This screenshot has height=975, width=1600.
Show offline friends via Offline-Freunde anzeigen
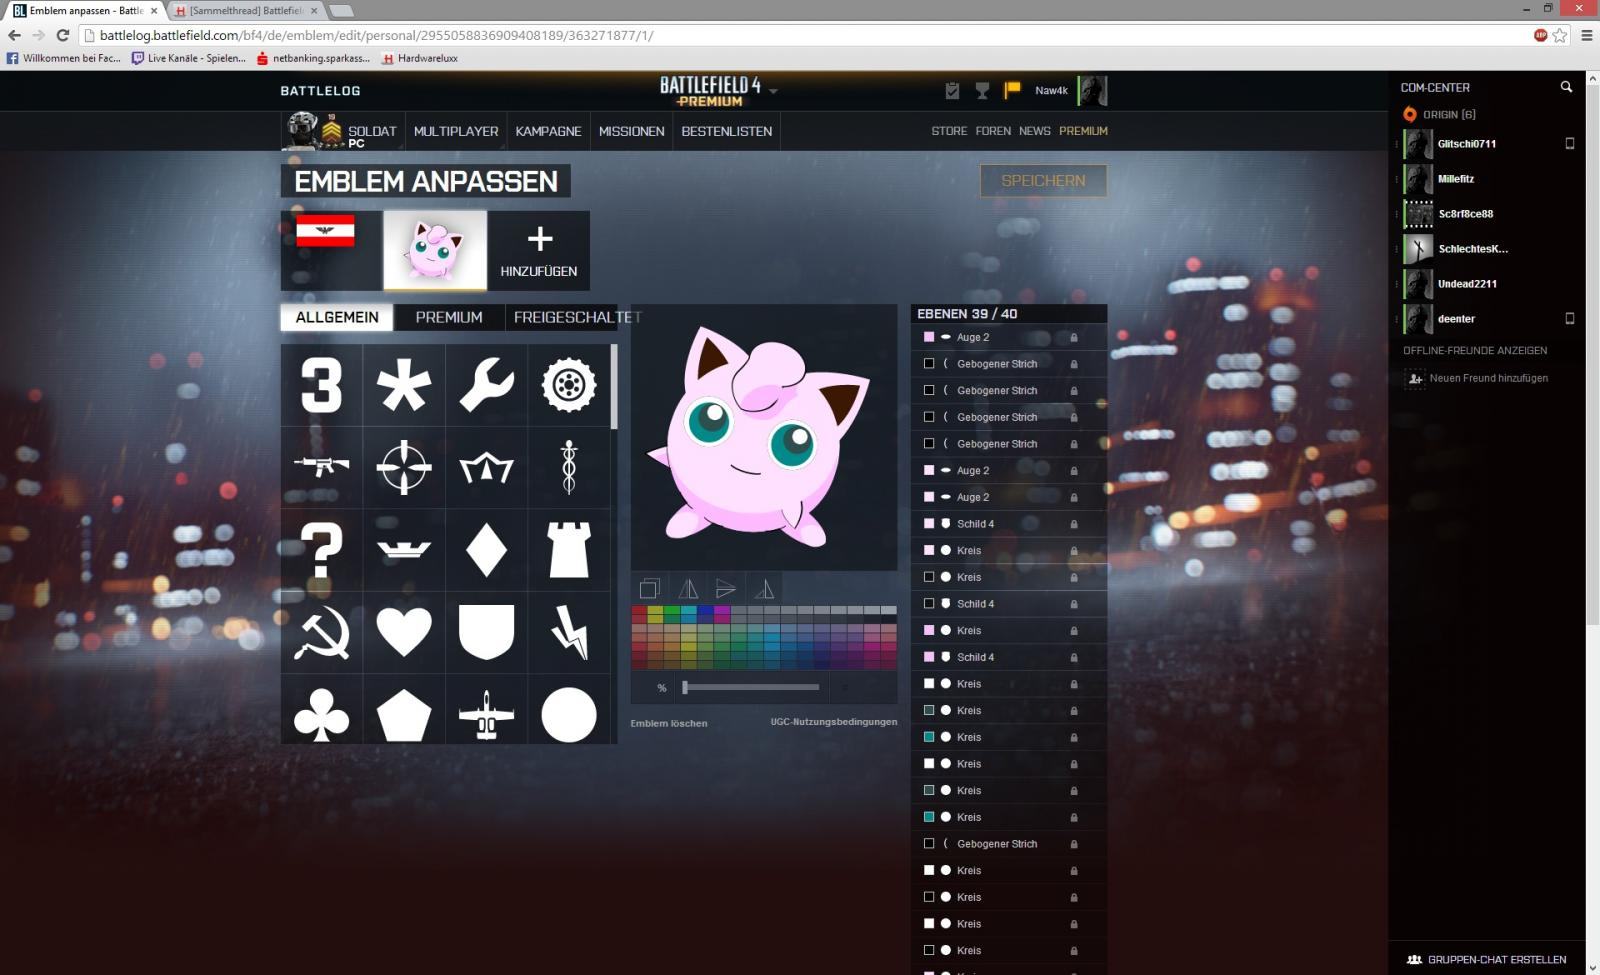[1475, 351]
